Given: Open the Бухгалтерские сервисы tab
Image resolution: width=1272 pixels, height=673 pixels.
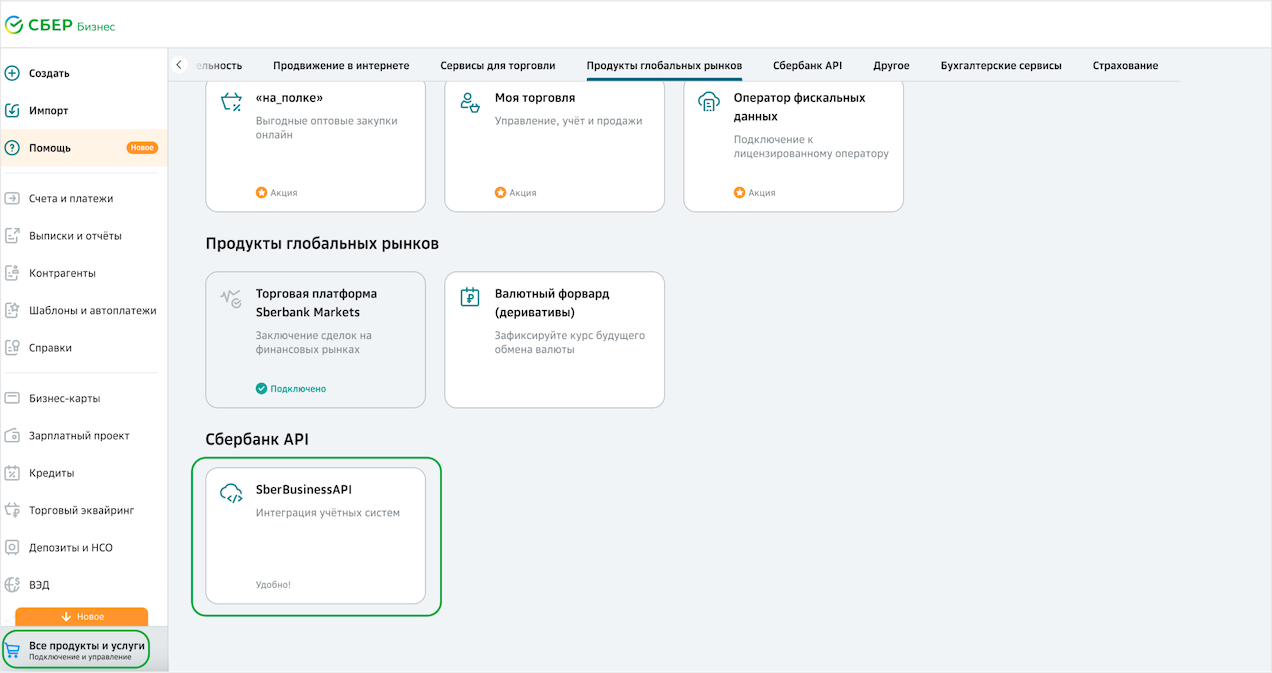Looking at the screenshot, I should coord(1001,66).
